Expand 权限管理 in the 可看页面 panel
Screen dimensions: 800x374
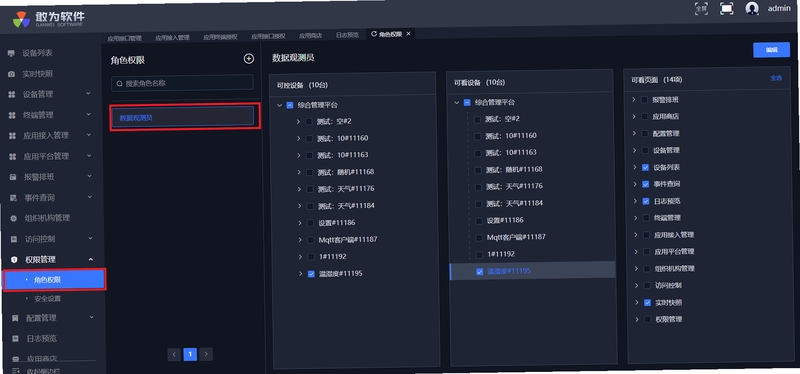pos(637,319)
